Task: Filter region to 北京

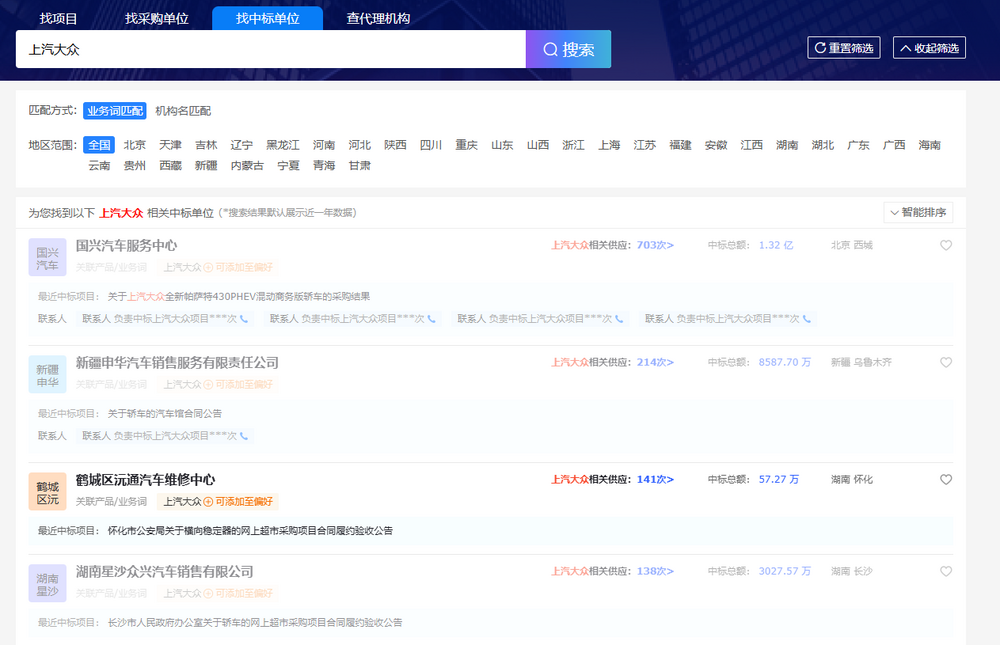Action: (x=135, y=145)
